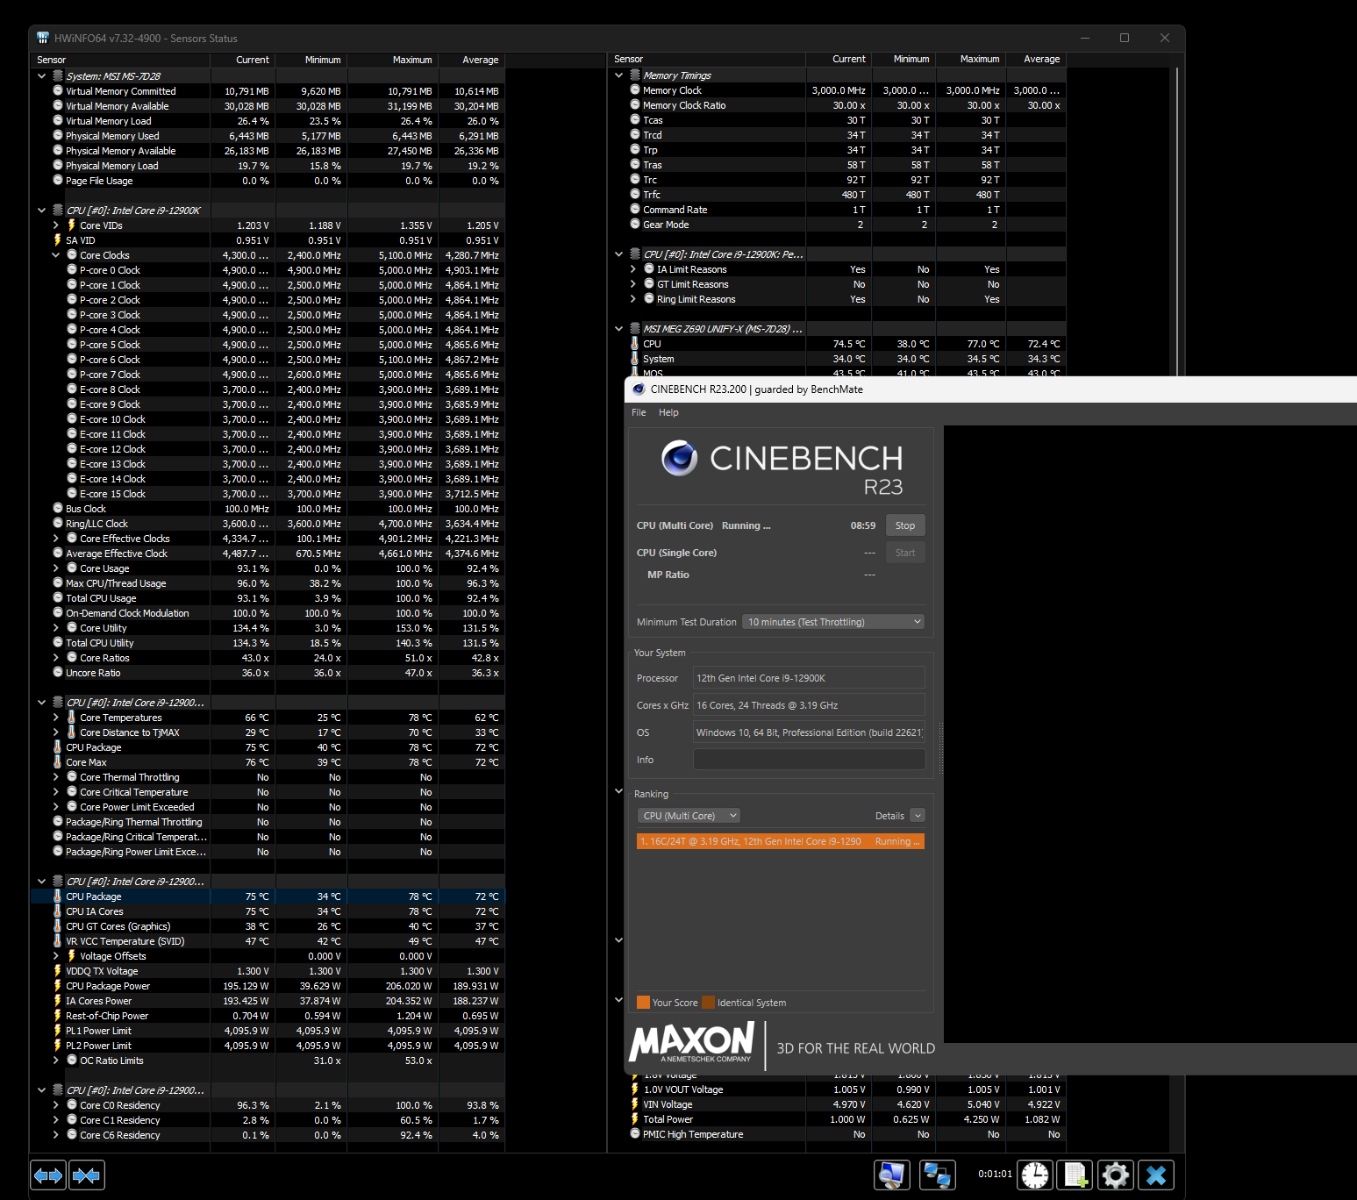
Task: Click the expand columns arrows icon in HWiNFO toolbar
Action: point(48,1175)
